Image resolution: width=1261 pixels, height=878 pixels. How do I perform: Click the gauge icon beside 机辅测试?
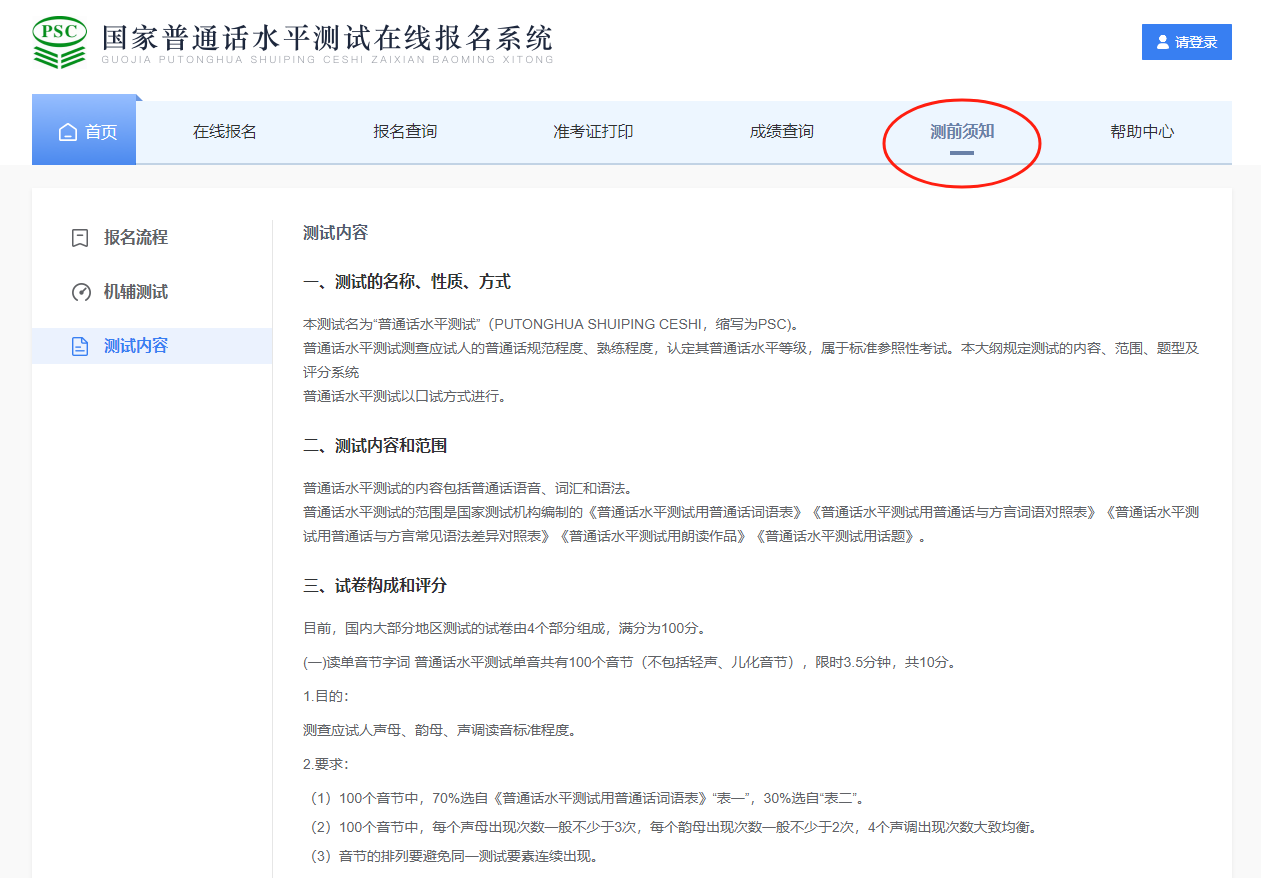[81, 292]
